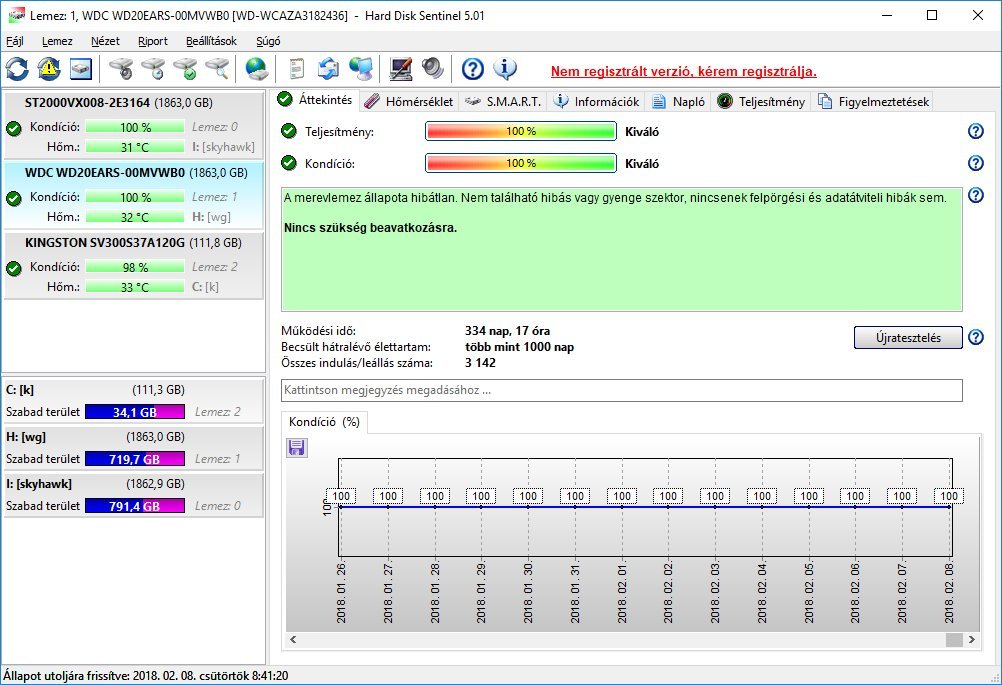This screenshot has height=685, width=1002.
Task: Click the disk with green checkmark icon
Action: pyautogui.click(x=185, y=69)
